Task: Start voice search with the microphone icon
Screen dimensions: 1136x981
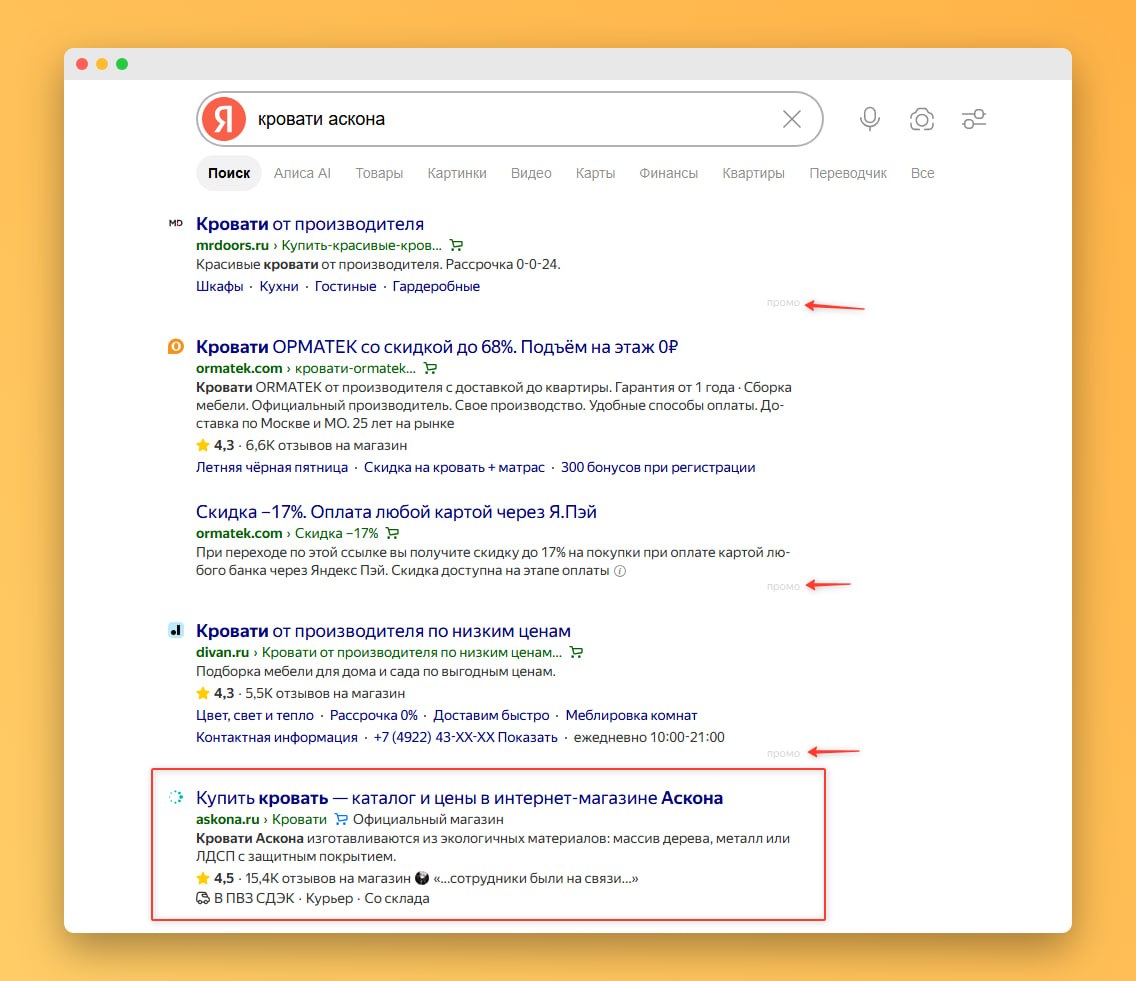Action: (870, 119)
